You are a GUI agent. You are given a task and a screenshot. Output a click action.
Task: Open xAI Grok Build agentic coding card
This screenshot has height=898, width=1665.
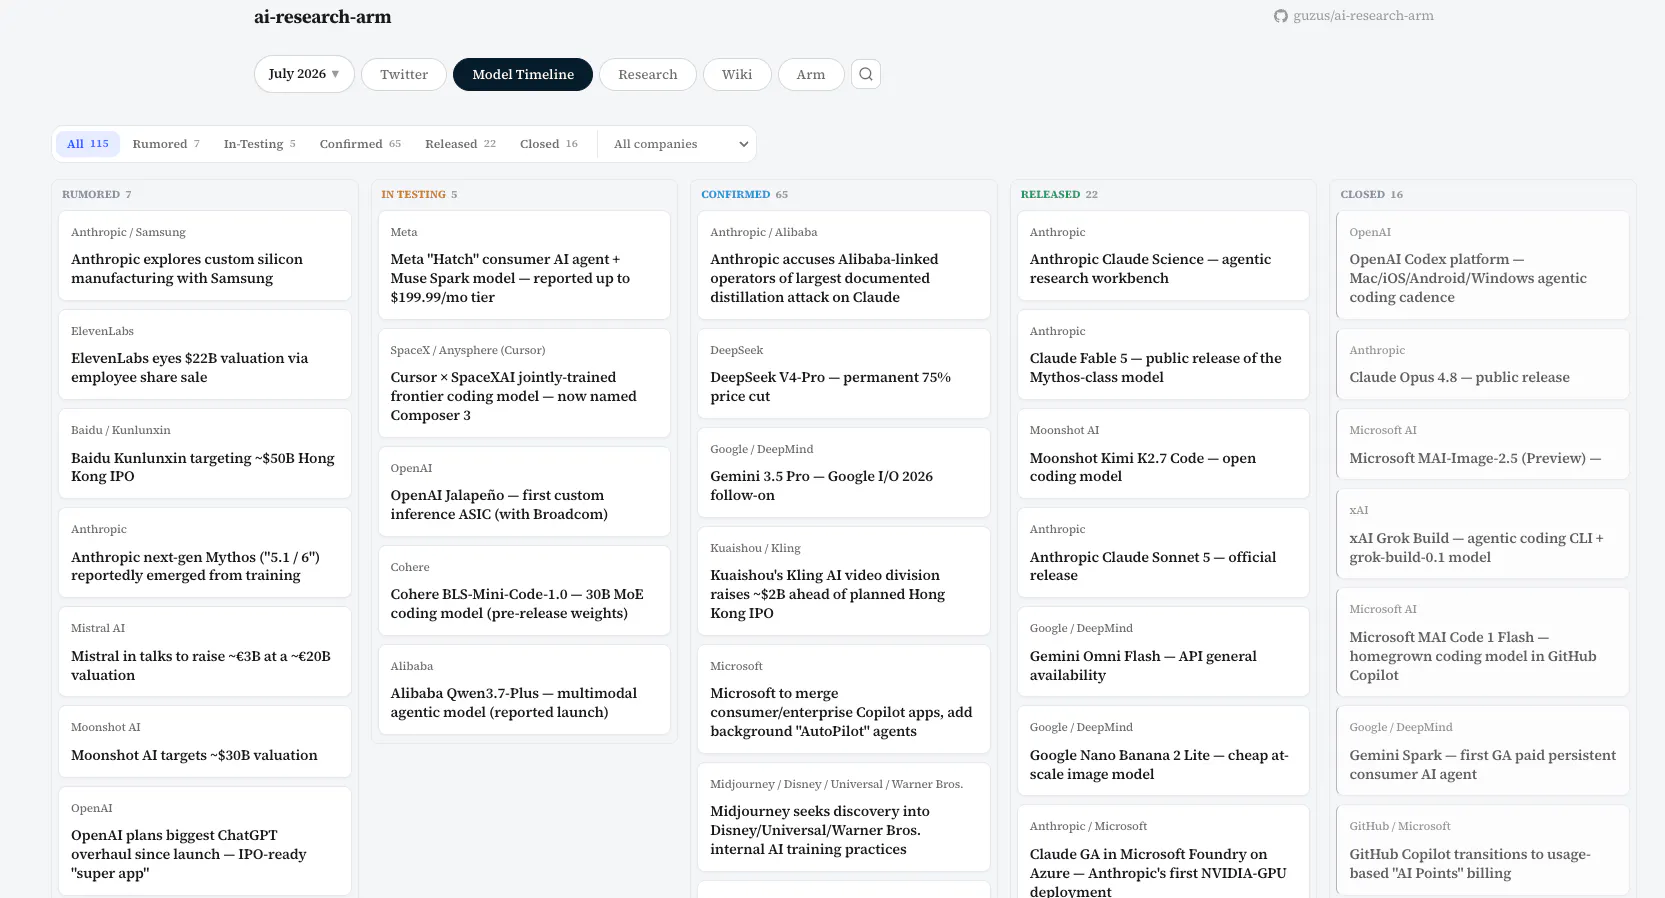(1483, 534)
